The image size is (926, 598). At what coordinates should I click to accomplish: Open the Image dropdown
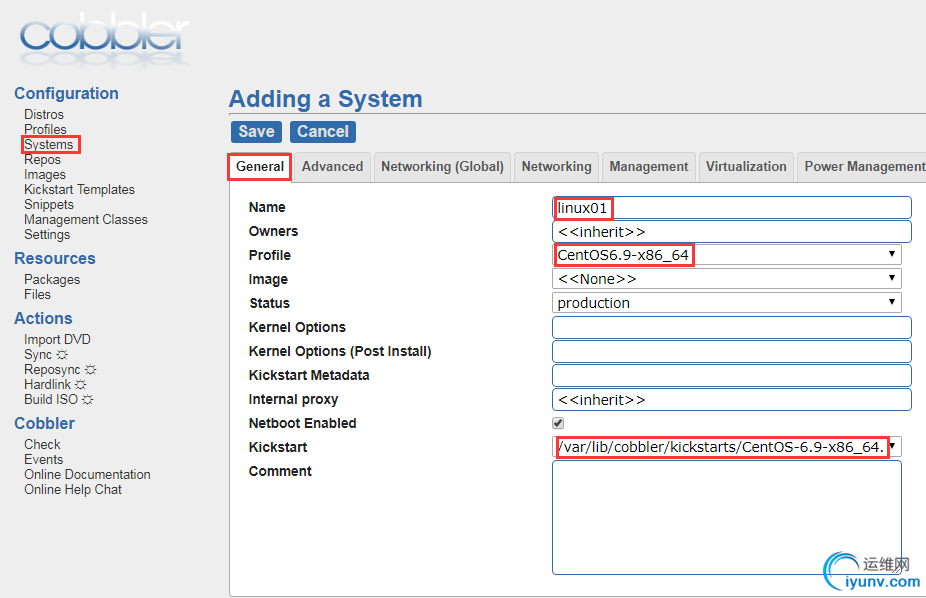pos(727,279)
